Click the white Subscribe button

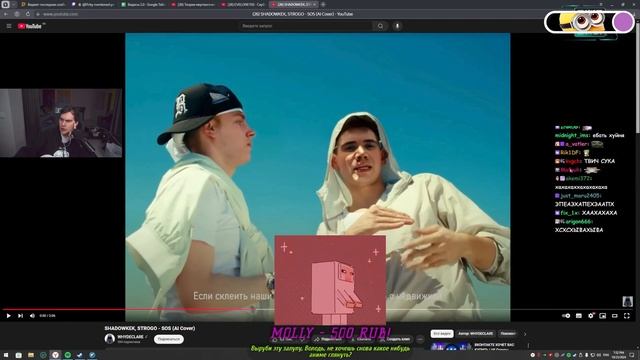click(169, 339)
